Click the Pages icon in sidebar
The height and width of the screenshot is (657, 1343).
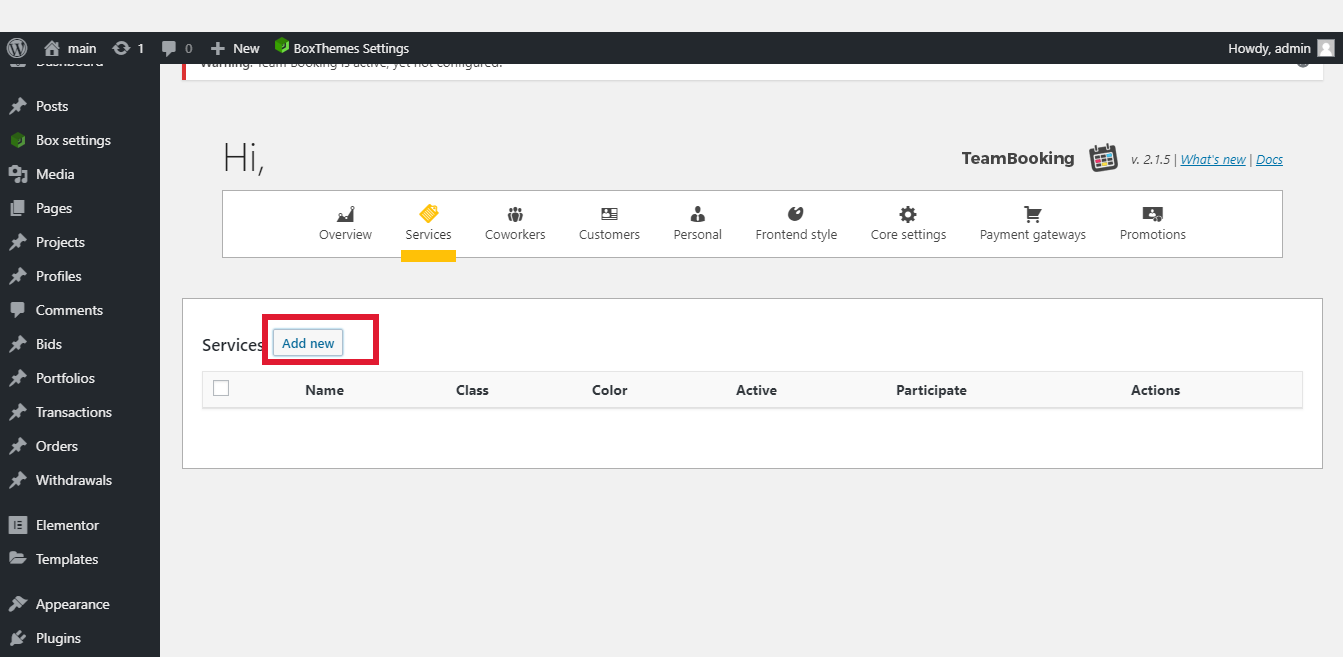18,208
